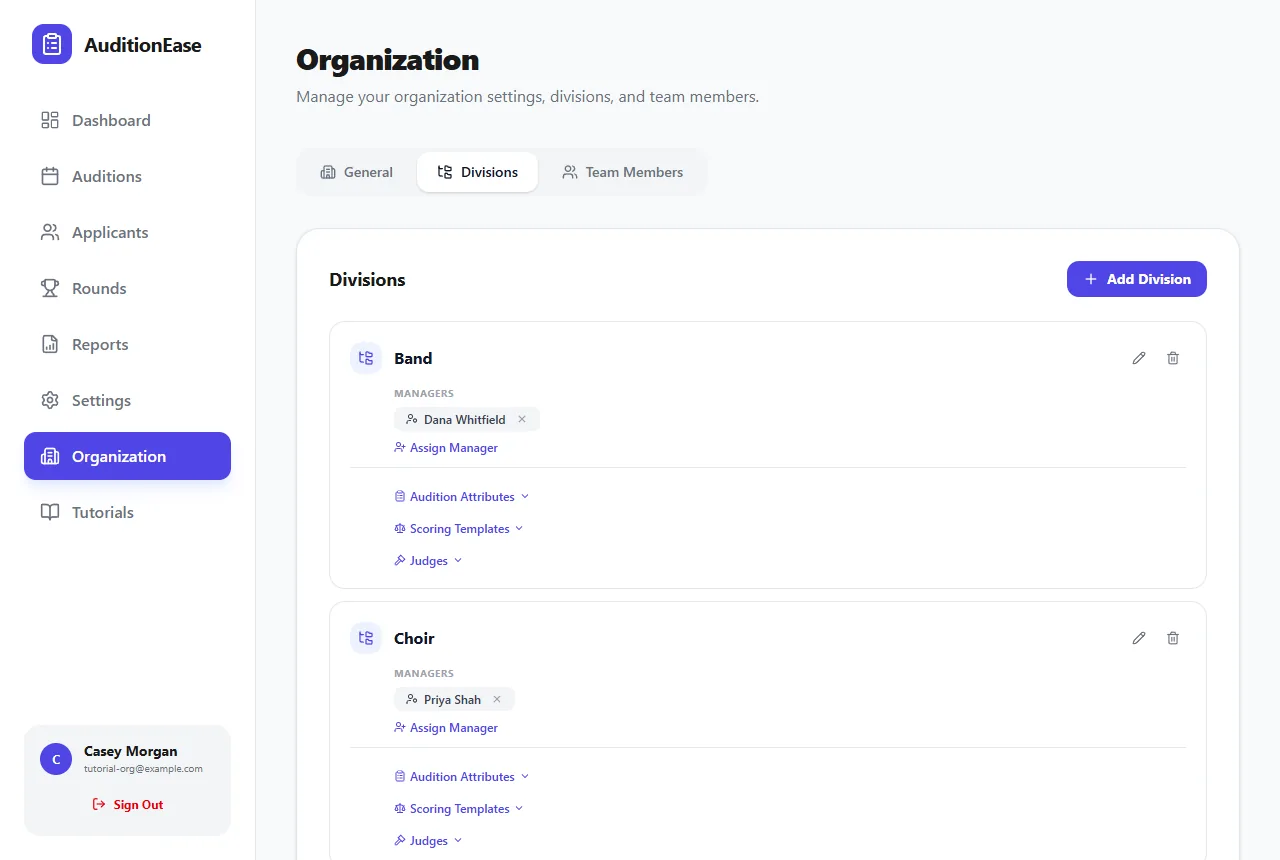Viewport: 1280px width, 860px height.
Task: Expand Audition Attributes for Choir
Action: [x=462, y=777]
